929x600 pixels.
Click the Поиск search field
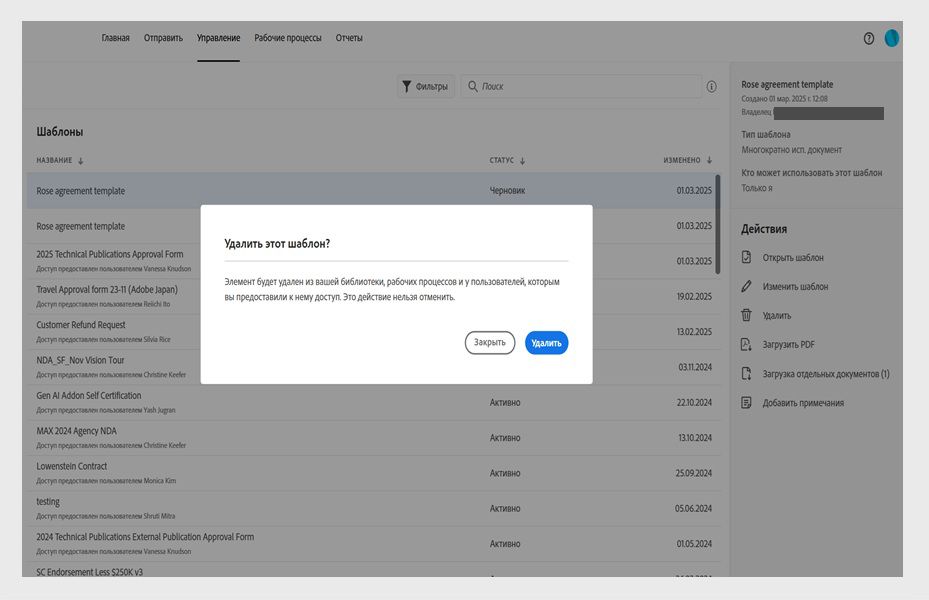[581, 86]
